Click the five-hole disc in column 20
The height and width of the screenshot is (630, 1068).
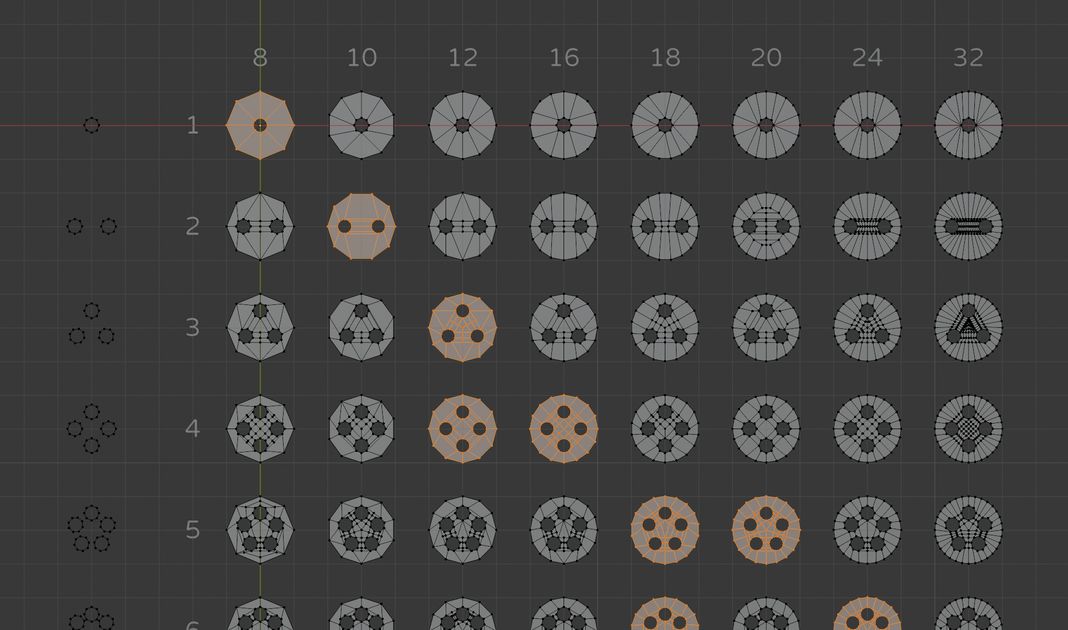[766, 529]
